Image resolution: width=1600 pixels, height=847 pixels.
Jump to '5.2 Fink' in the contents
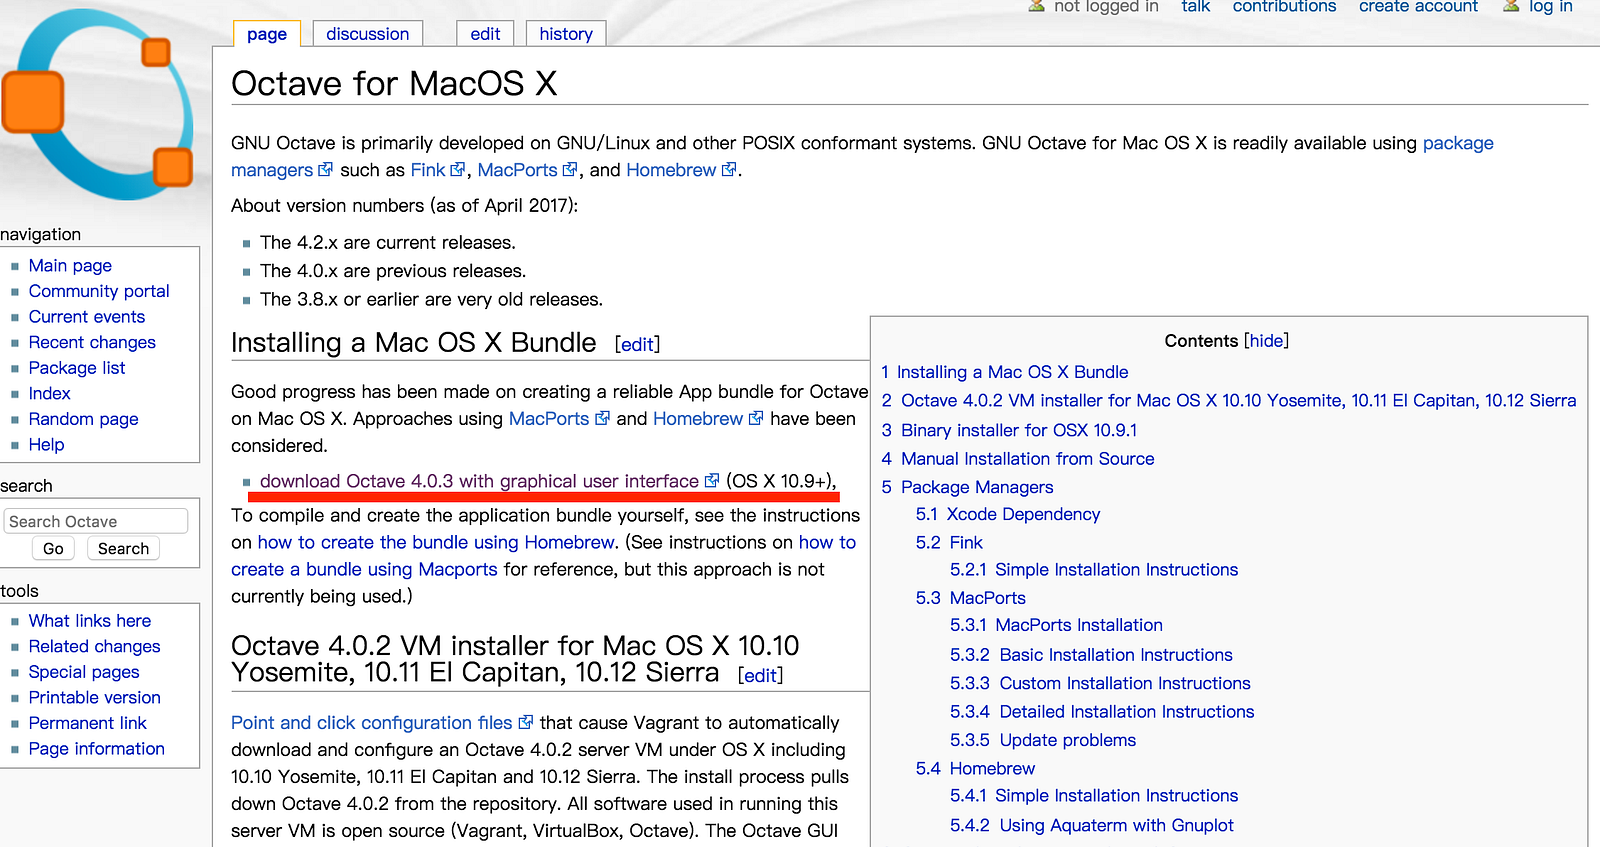(x=949, y=542)
